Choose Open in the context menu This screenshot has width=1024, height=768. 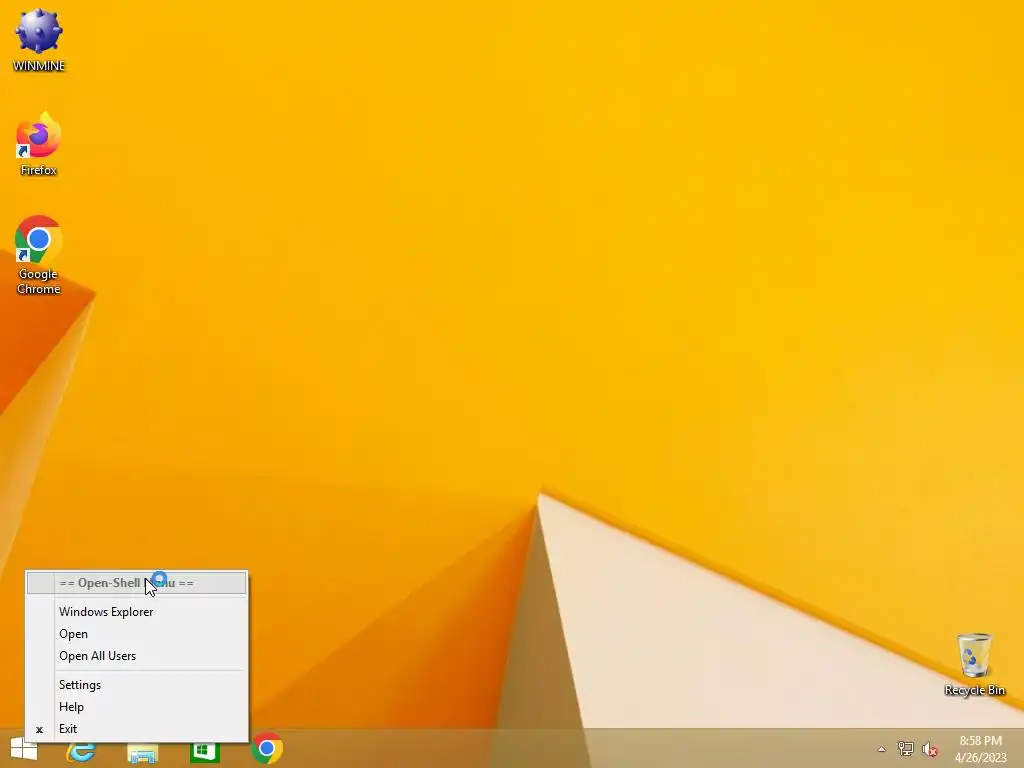136,633
